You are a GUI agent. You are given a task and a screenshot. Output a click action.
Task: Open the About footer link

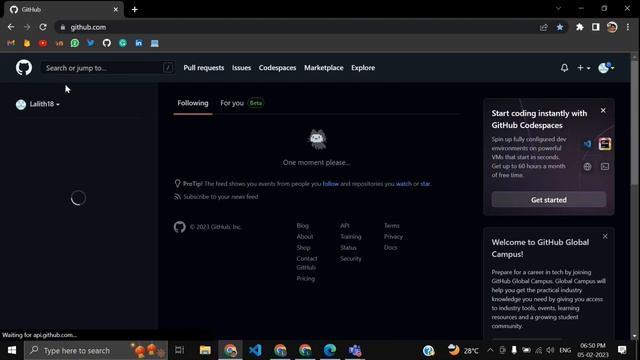[x=305, y=236]
